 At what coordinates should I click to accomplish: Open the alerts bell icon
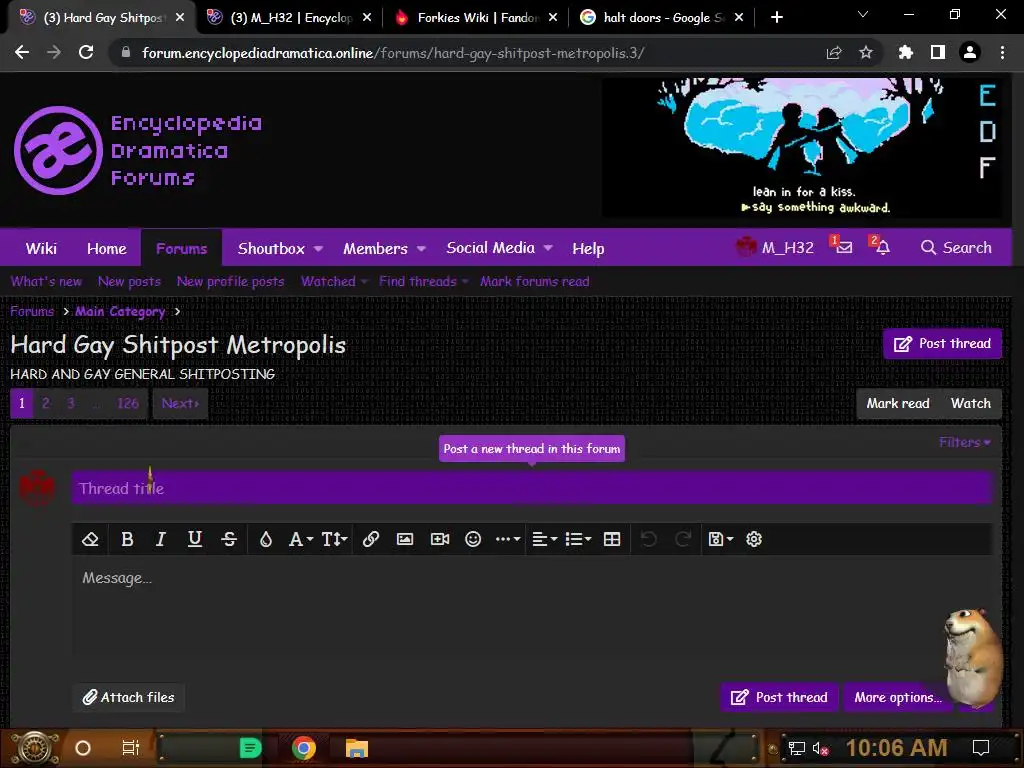881,247
